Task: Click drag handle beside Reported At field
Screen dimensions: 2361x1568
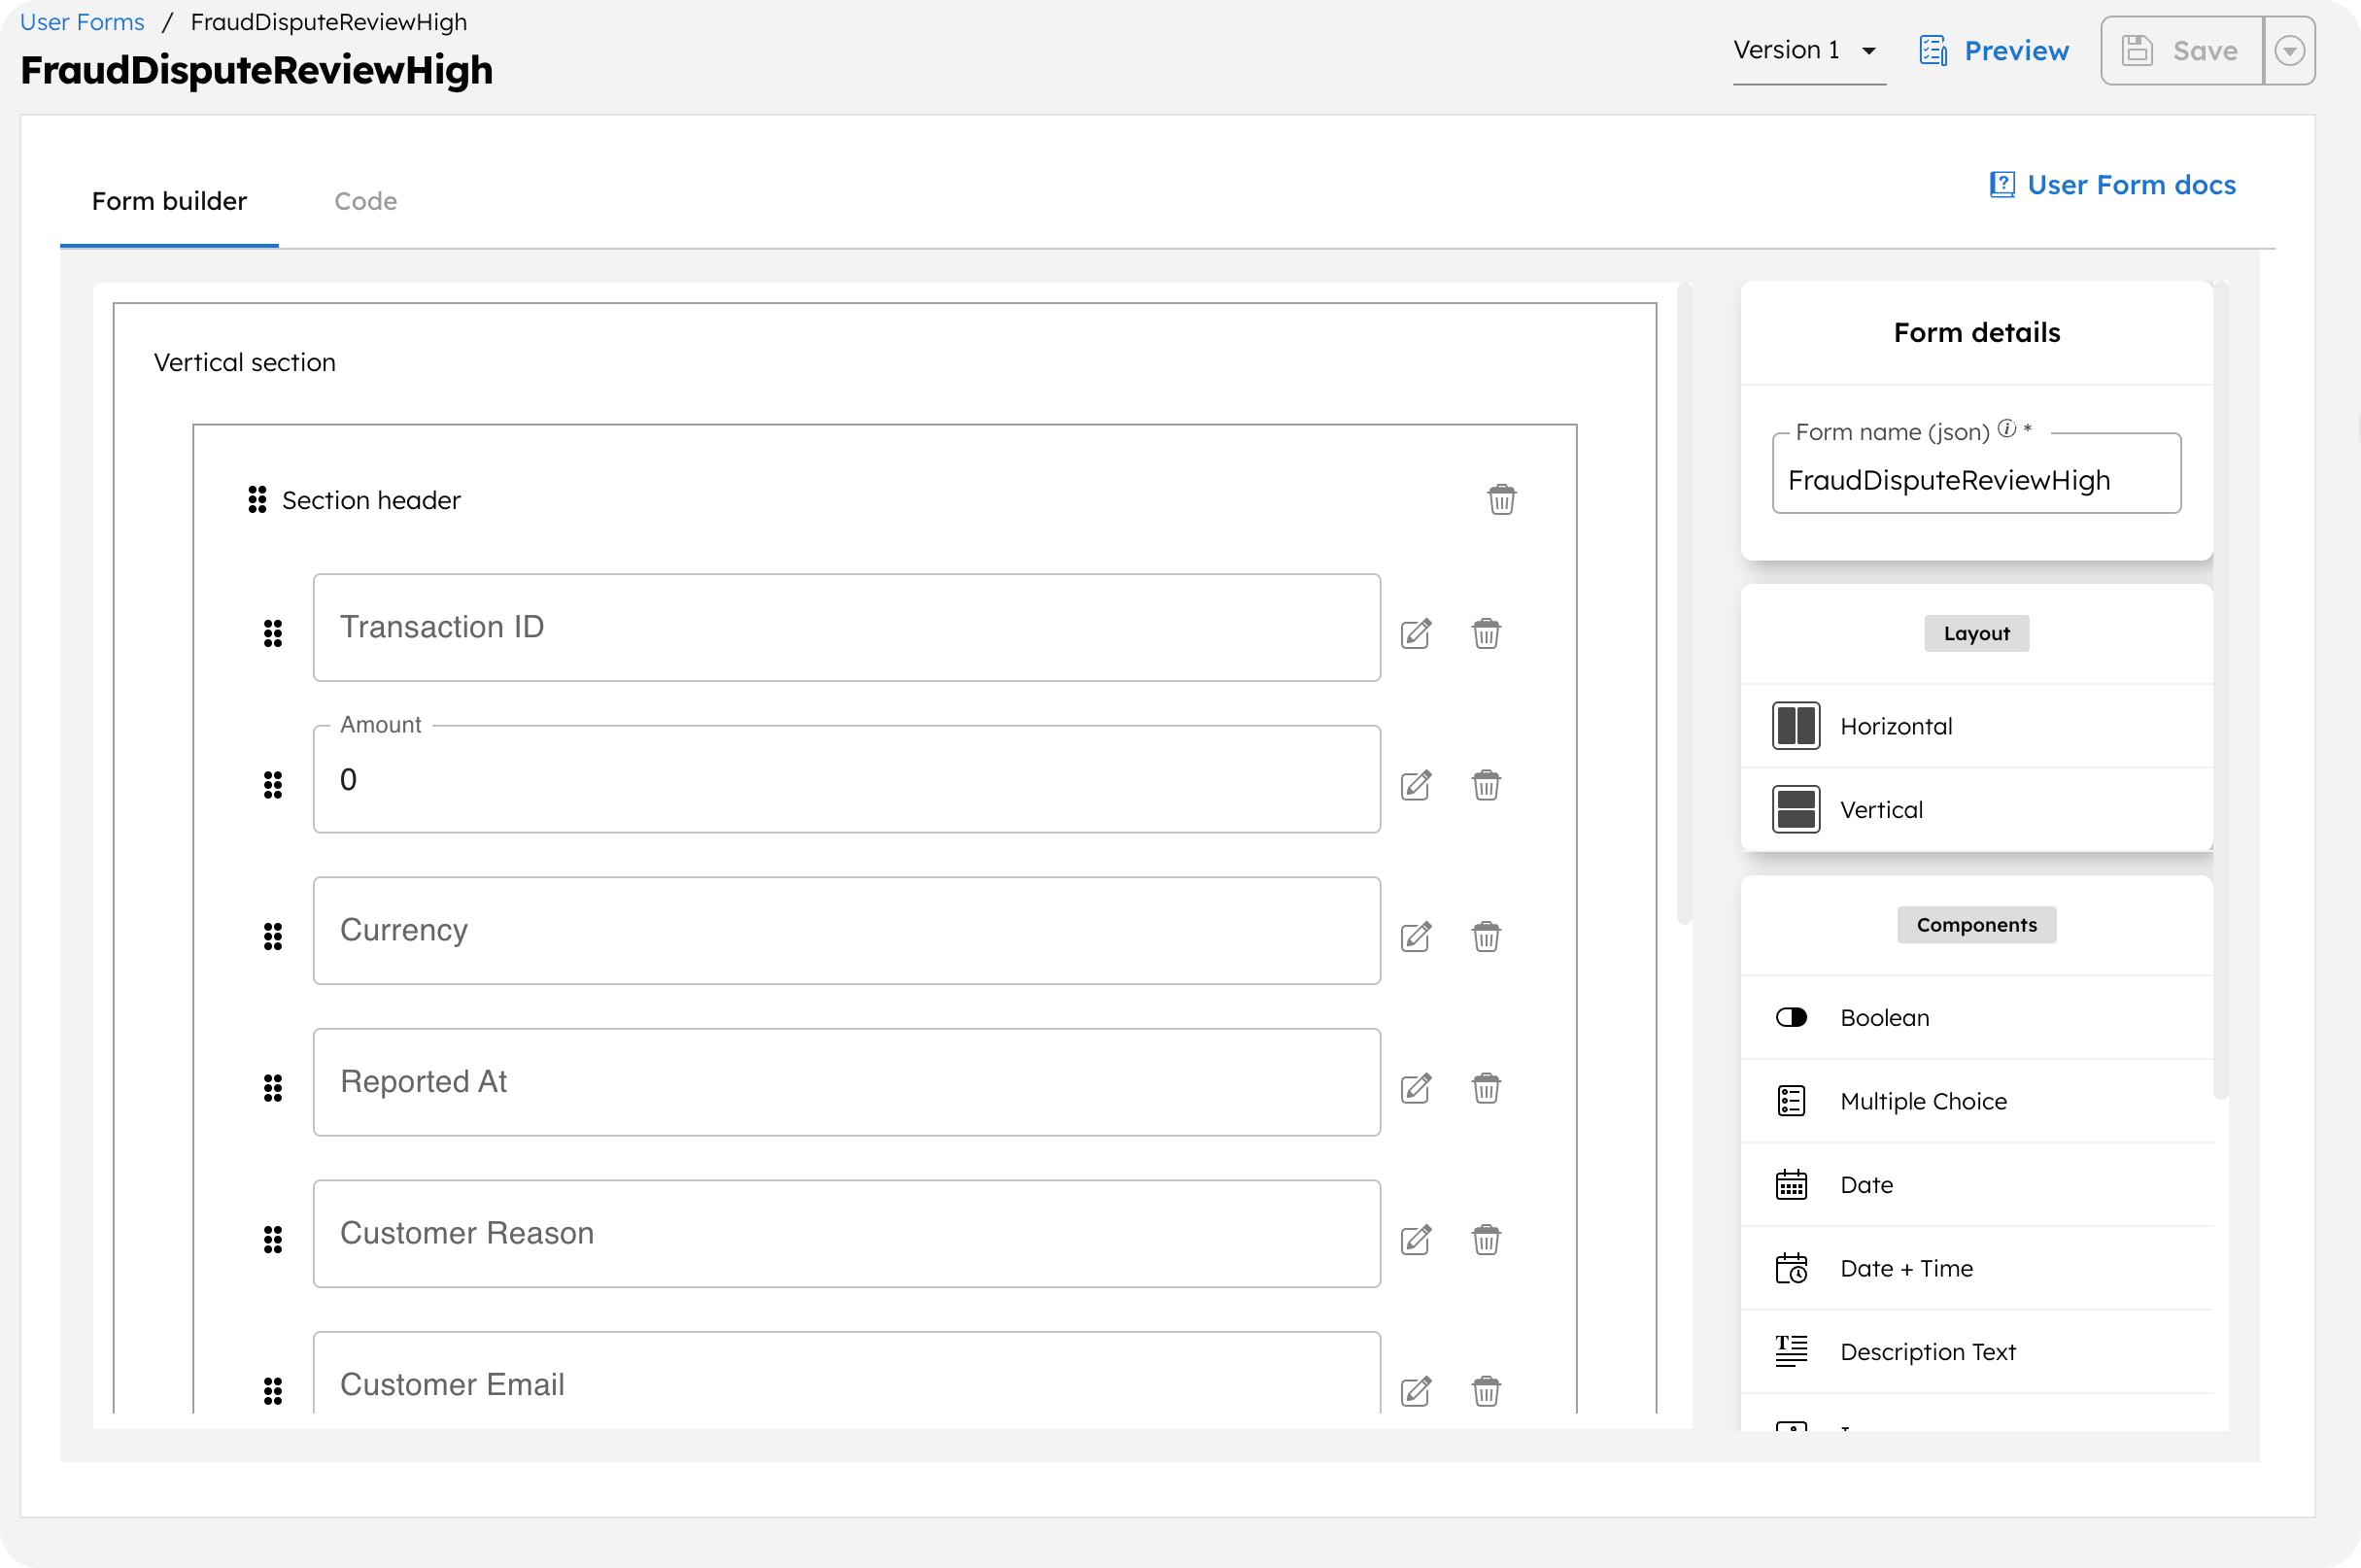Action: [273, 1088]
